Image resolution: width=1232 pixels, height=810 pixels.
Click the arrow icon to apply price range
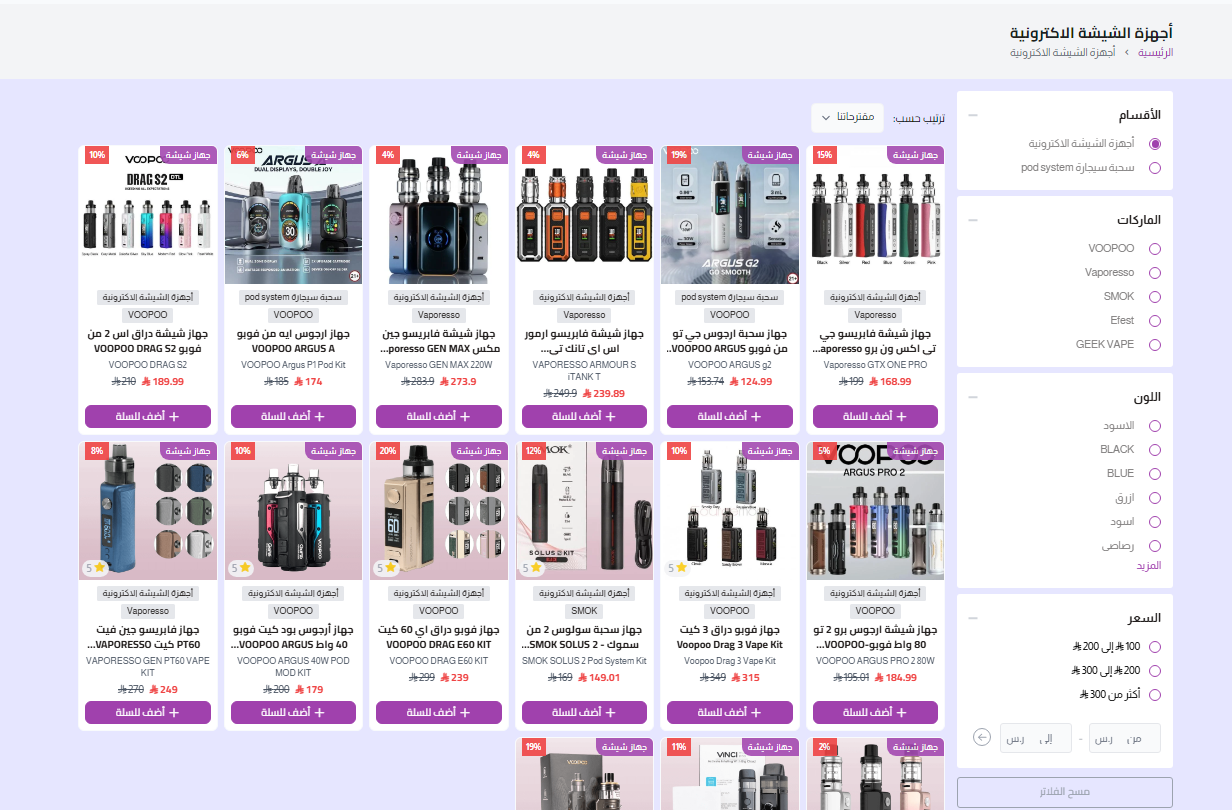(982, 738)
